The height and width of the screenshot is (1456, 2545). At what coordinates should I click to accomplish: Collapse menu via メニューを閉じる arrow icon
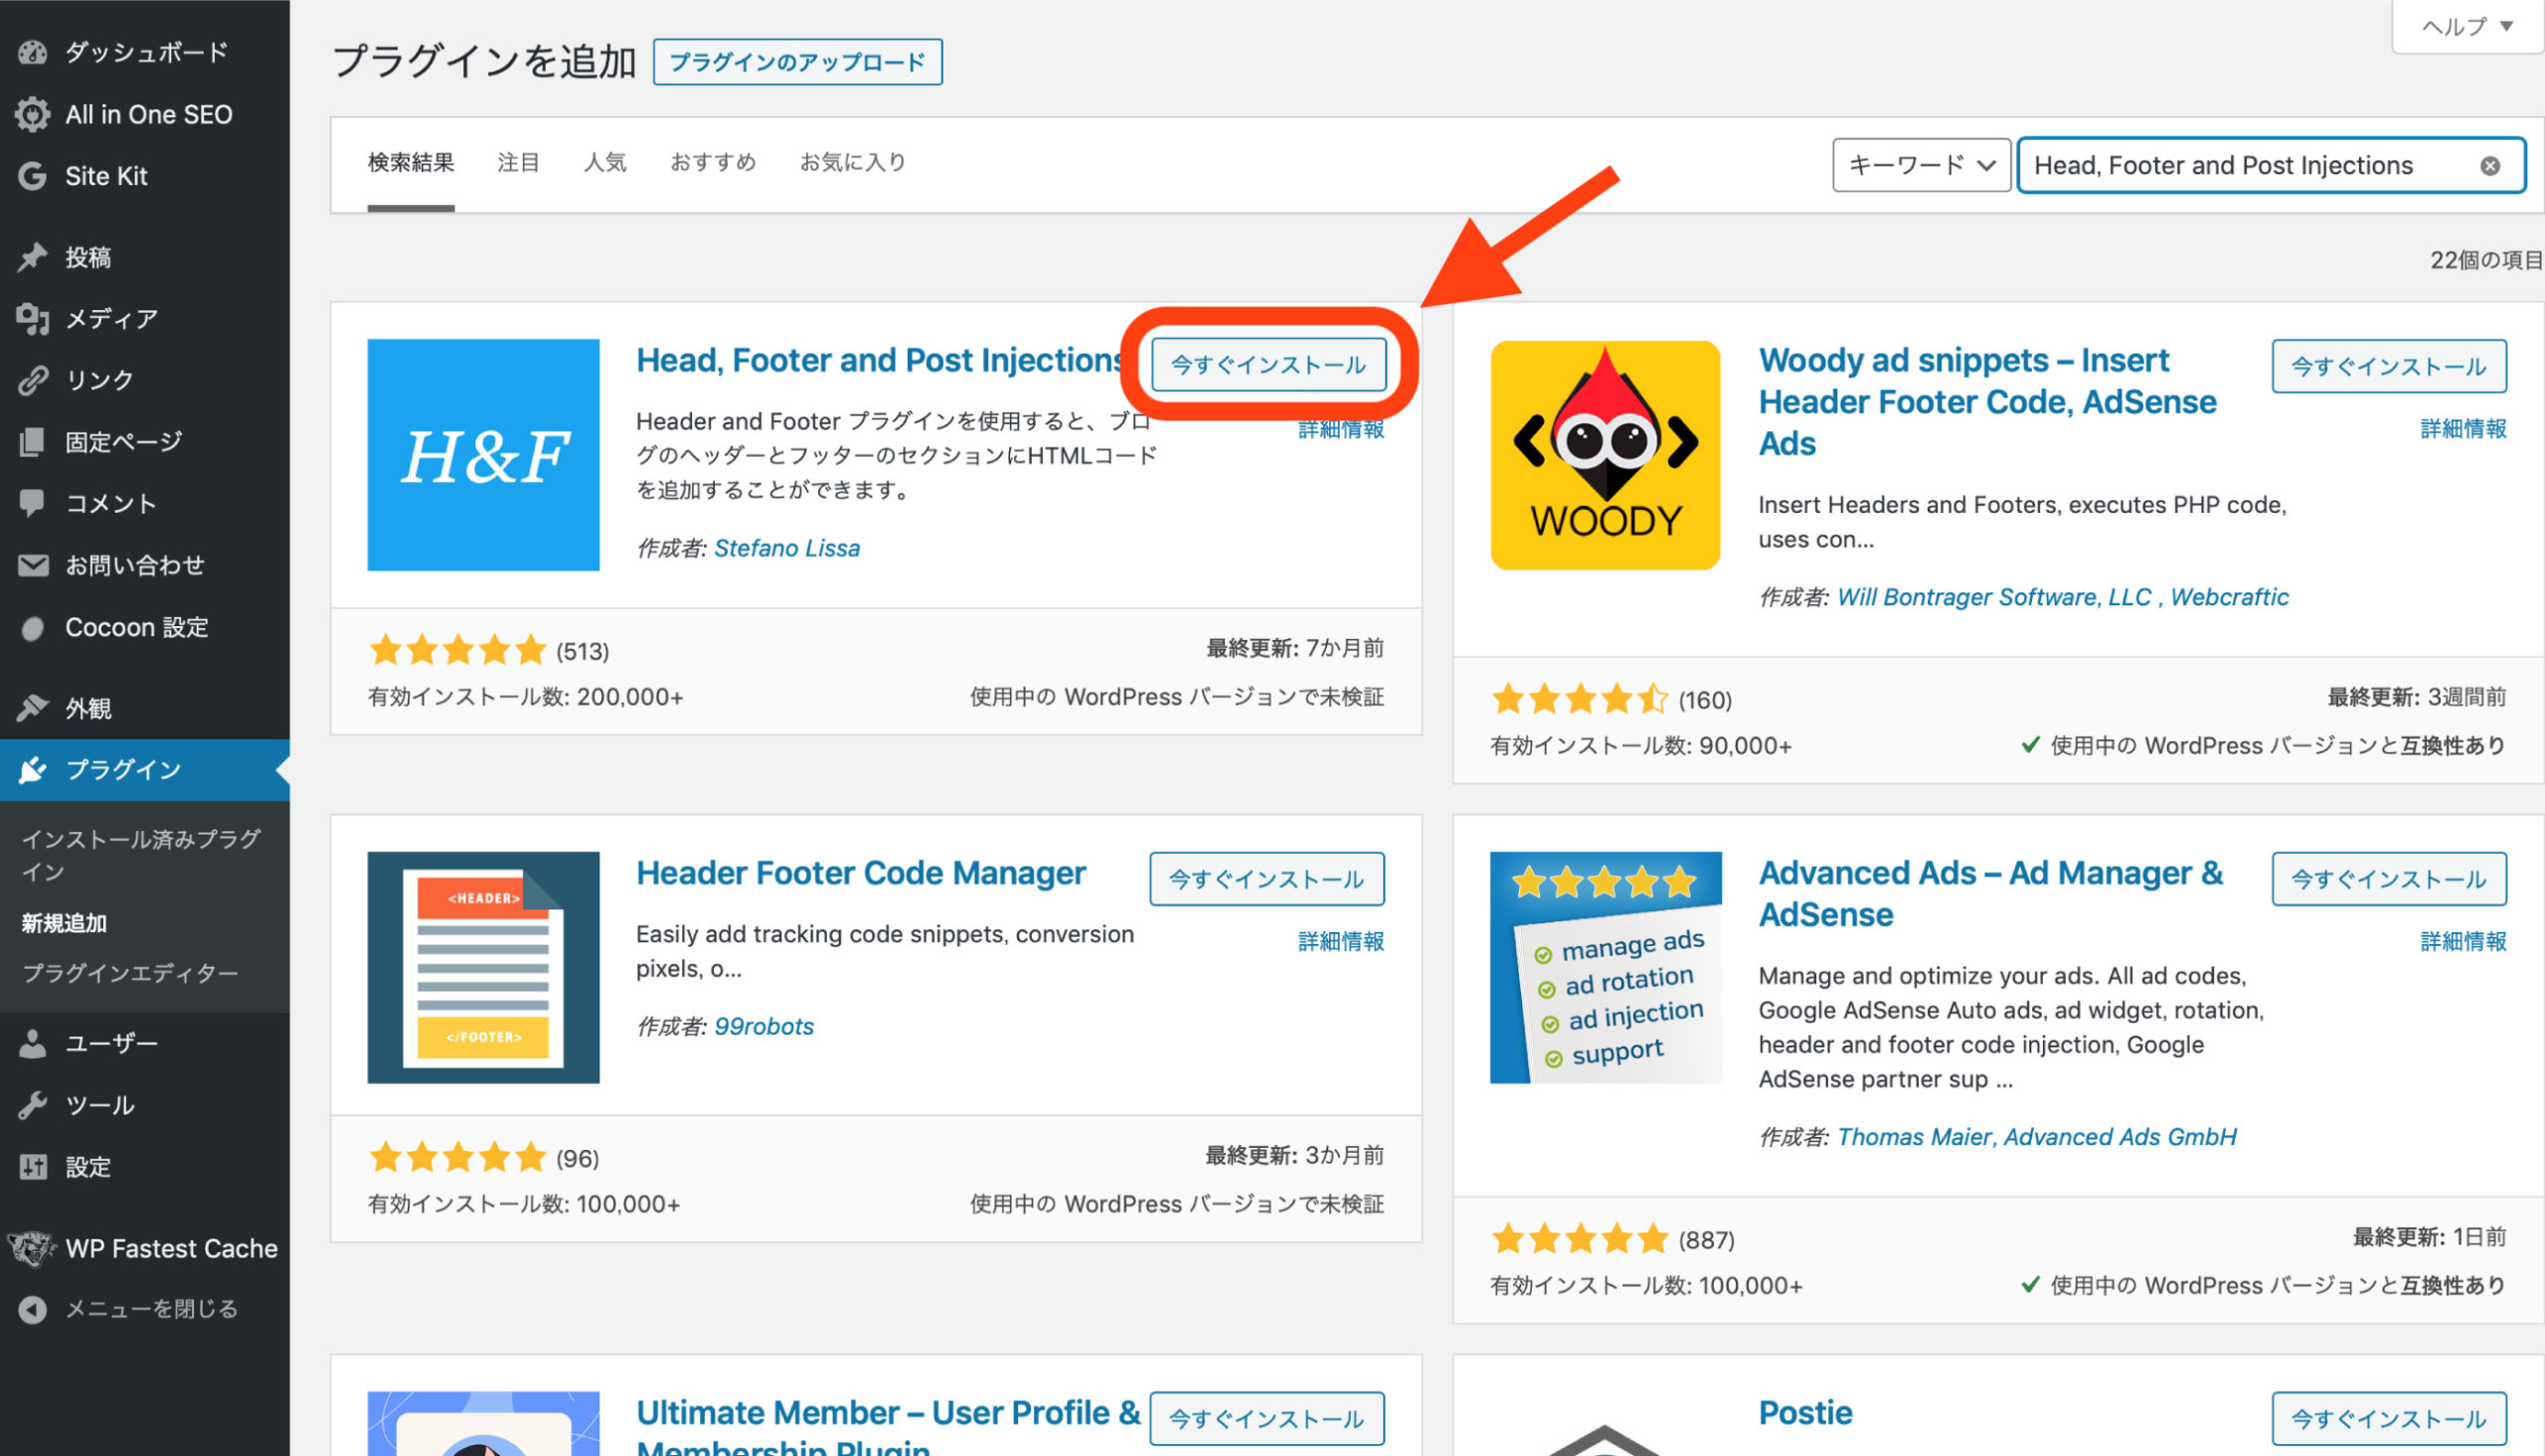coord(32,1309)
